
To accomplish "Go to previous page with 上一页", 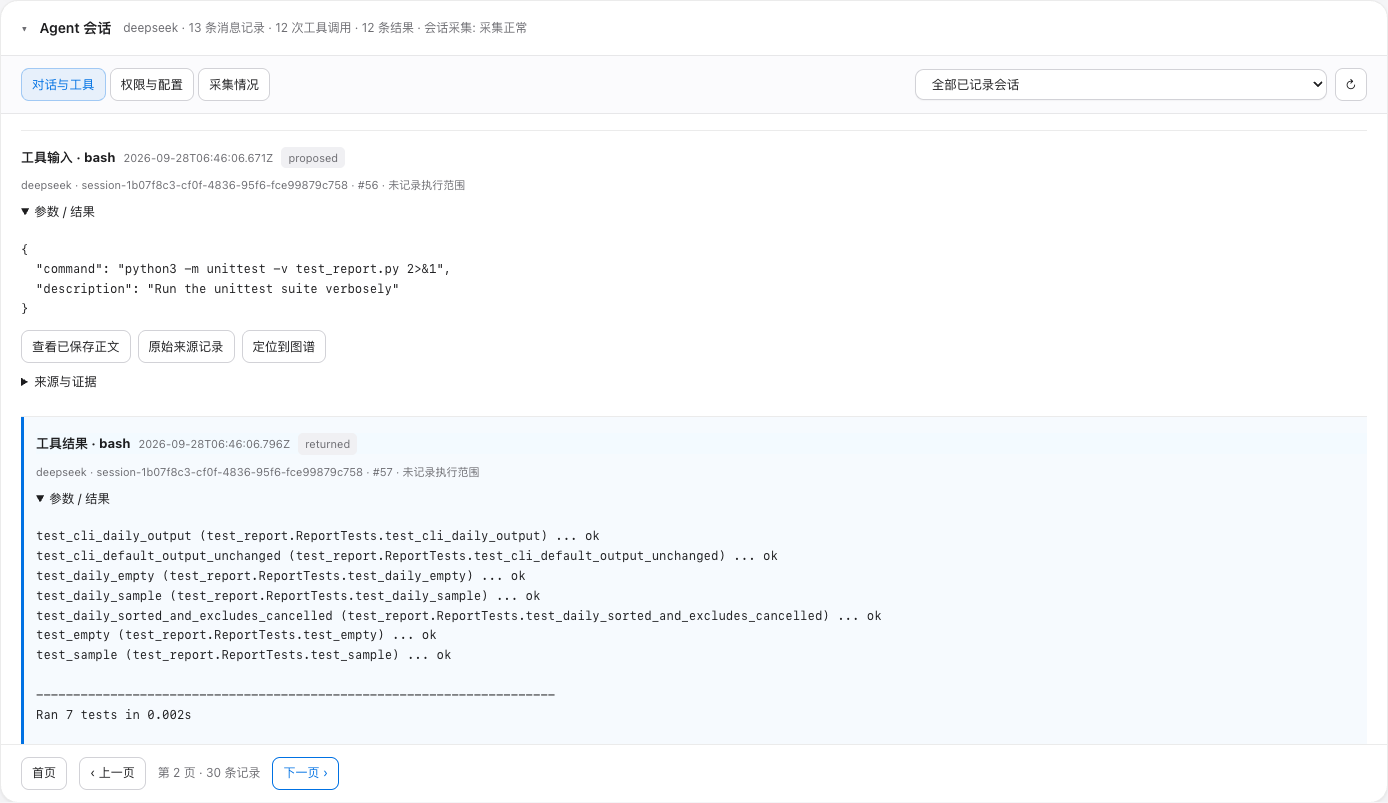I will tap(112, 773).
